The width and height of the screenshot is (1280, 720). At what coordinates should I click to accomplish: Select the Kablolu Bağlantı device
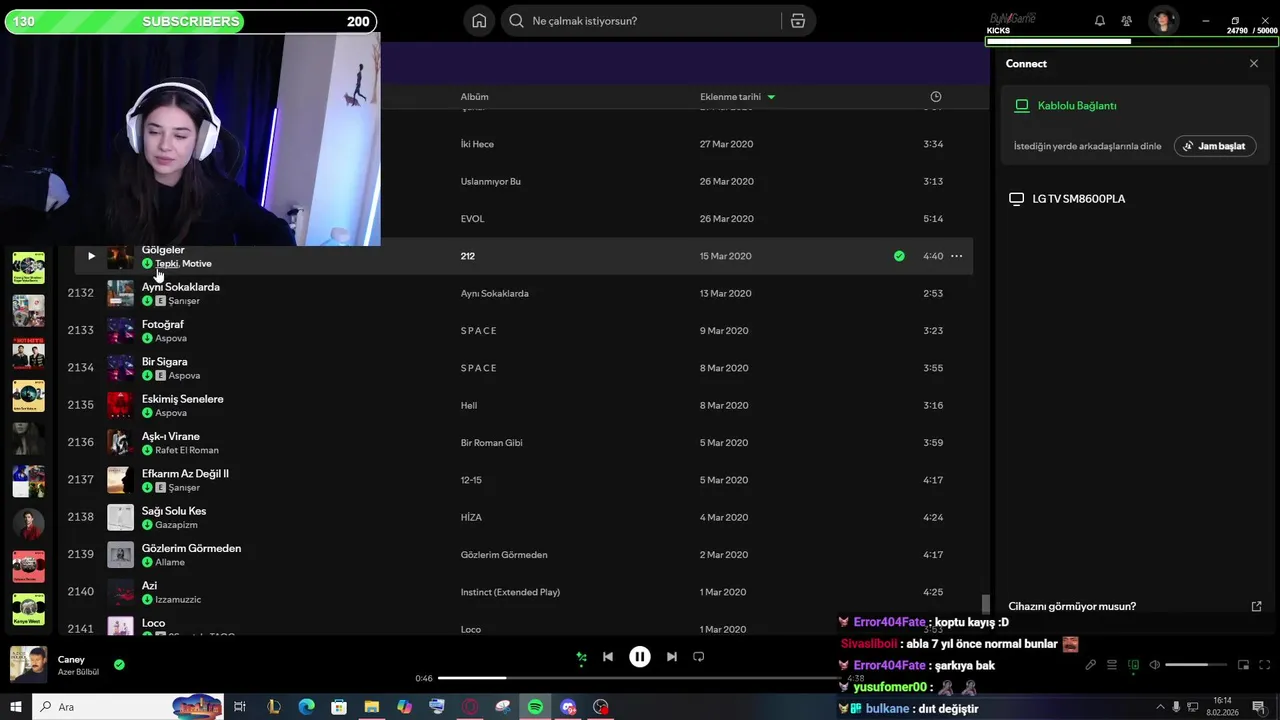(1066, 105)
